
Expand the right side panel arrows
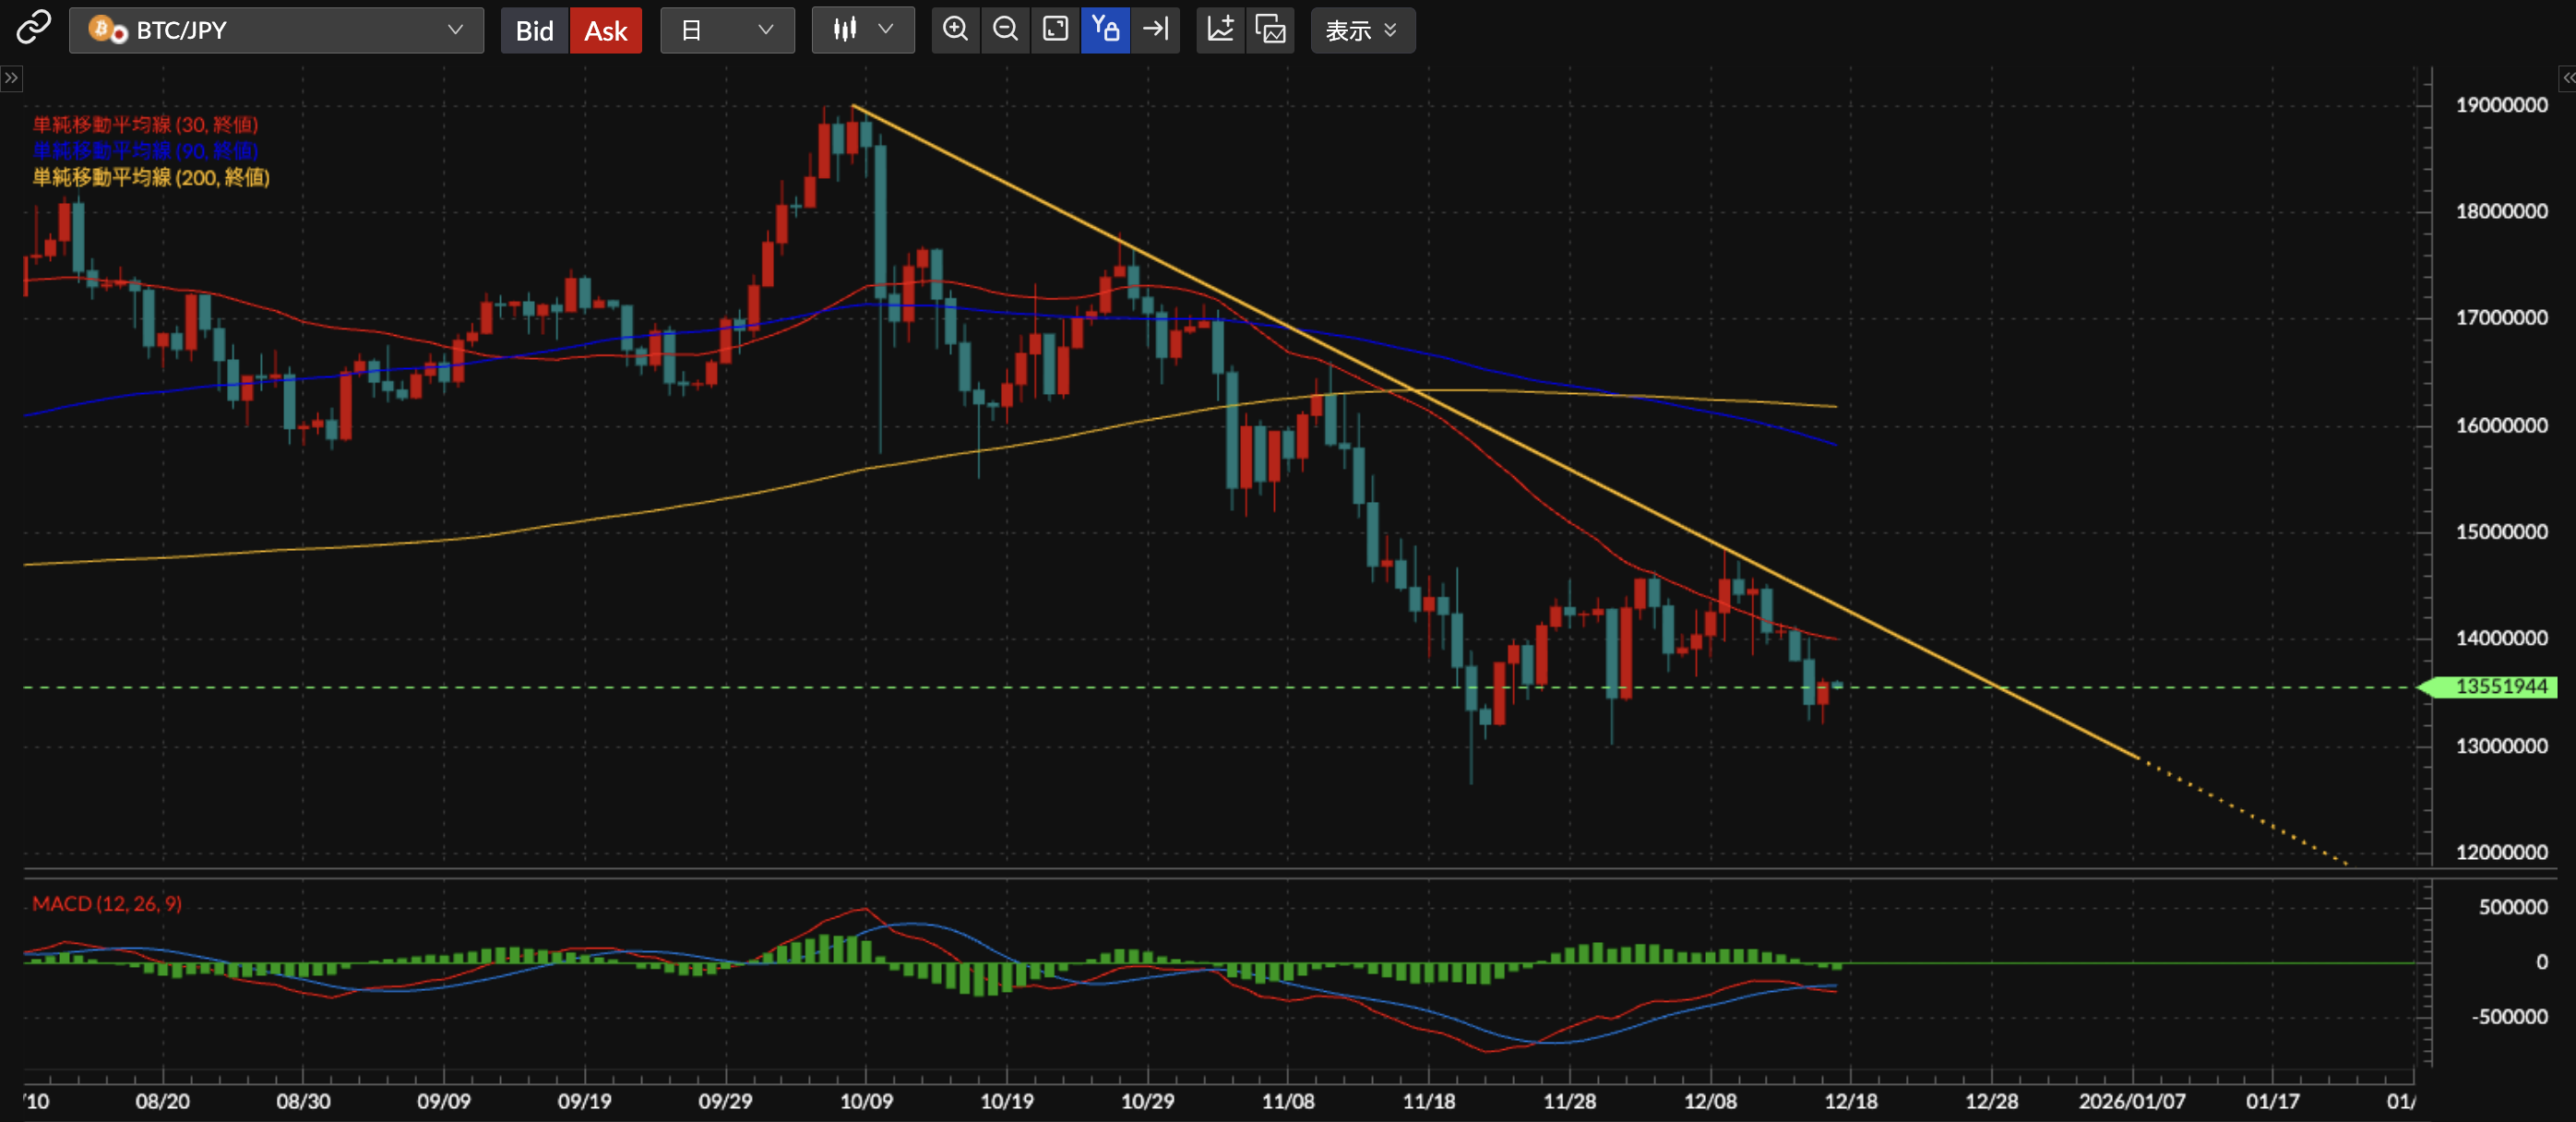pos(2566,78)
